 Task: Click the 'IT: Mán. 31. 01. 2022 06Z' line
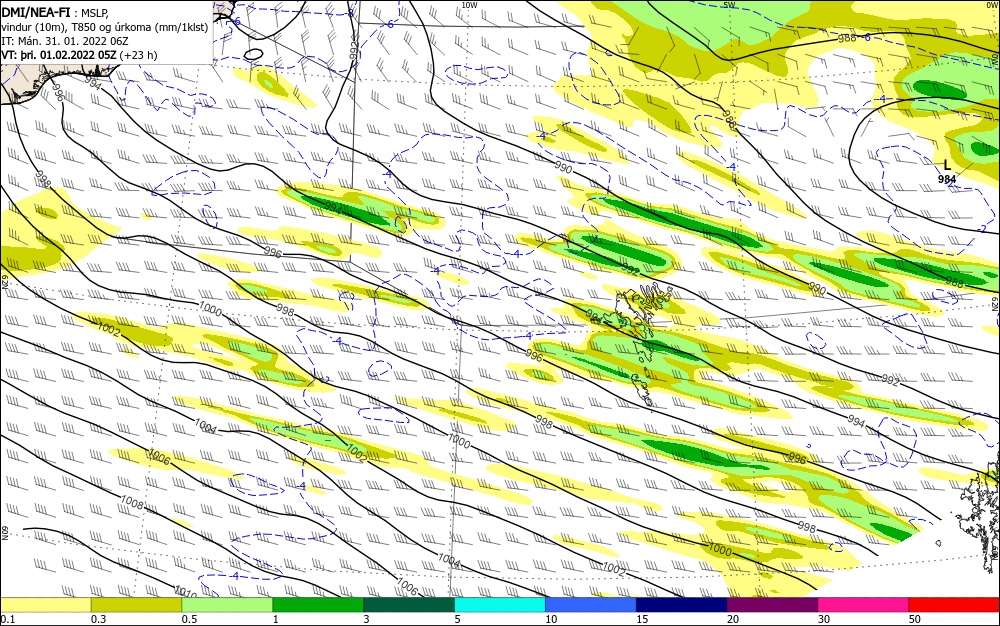[x=65, y=41]
